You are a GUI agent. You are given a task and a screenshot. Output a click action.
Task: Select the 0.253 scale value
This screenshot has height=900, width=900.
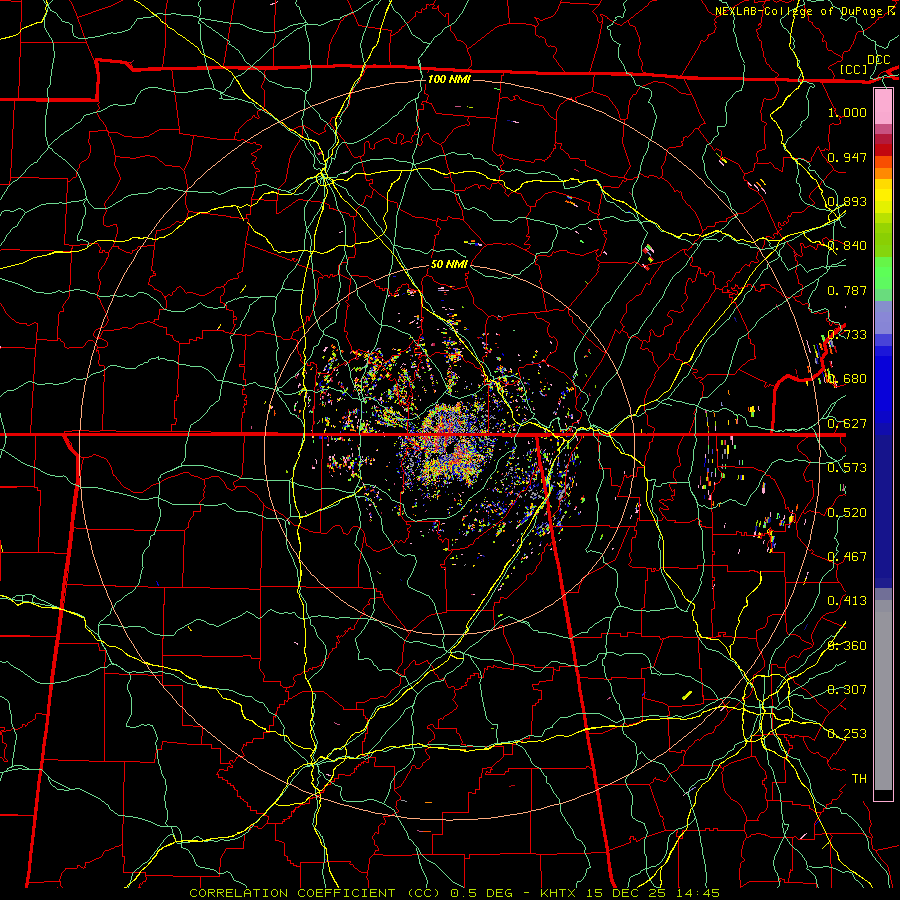click(847, 734)
